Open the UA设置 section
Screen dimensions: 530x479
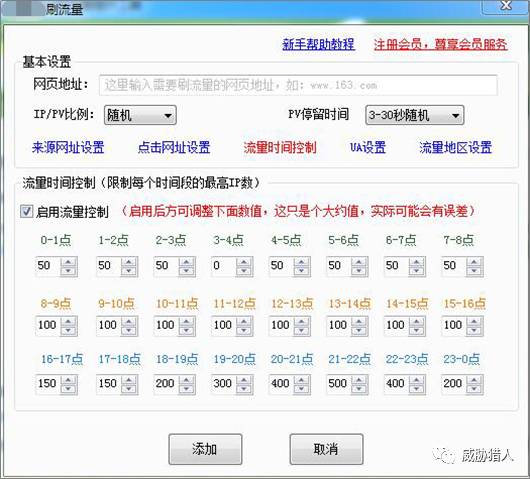point(368,147)
